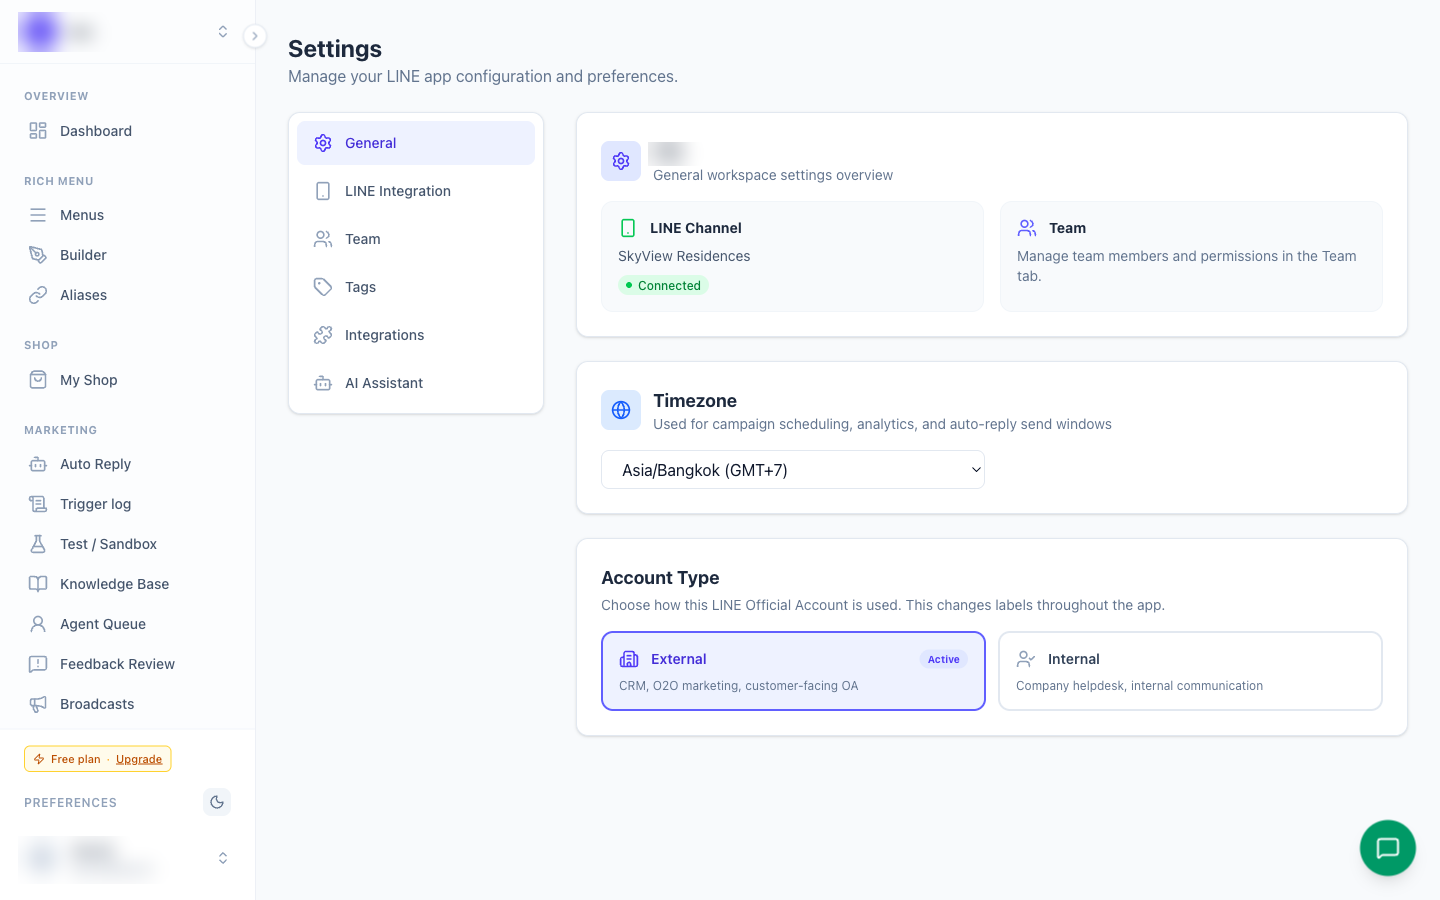This screenshot has width=1440, height=900.
Task: Click the Test / Sandbox flask icon
Action: point(38,544)
